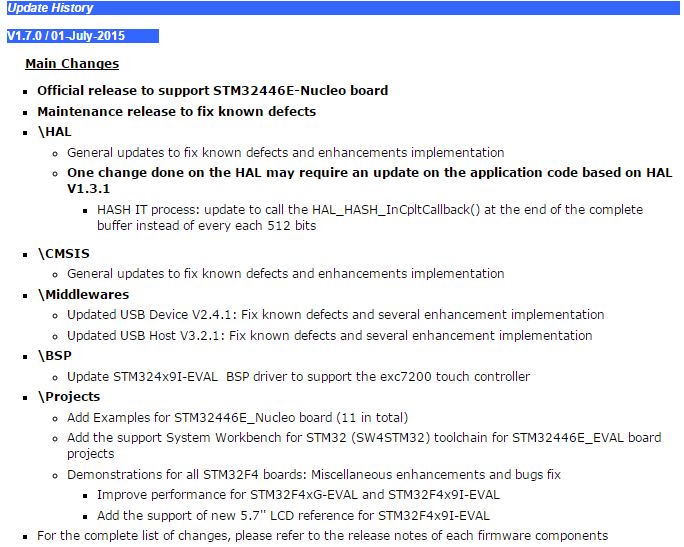This screenshot has height=547, width=684.
Task: Click 'Updated USB Host V3.2.1' line
Action: click(329, 335)
